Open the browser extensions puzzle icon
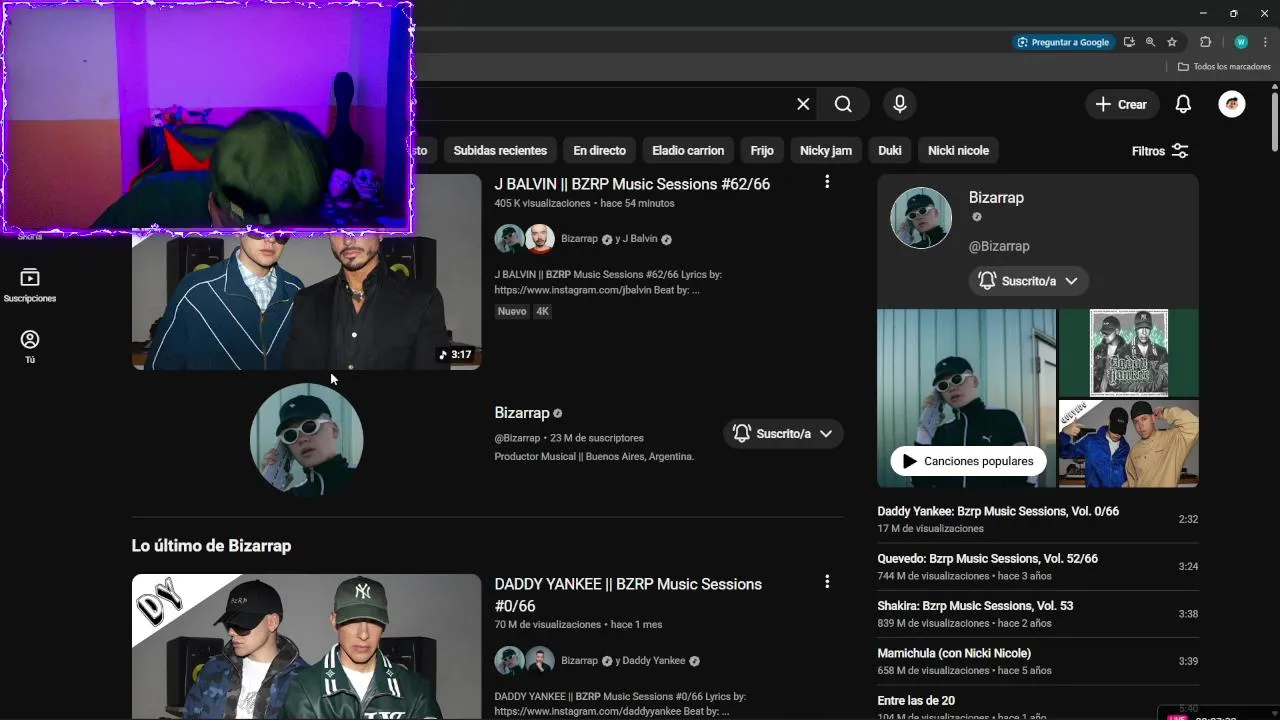 pos(1205,42)
